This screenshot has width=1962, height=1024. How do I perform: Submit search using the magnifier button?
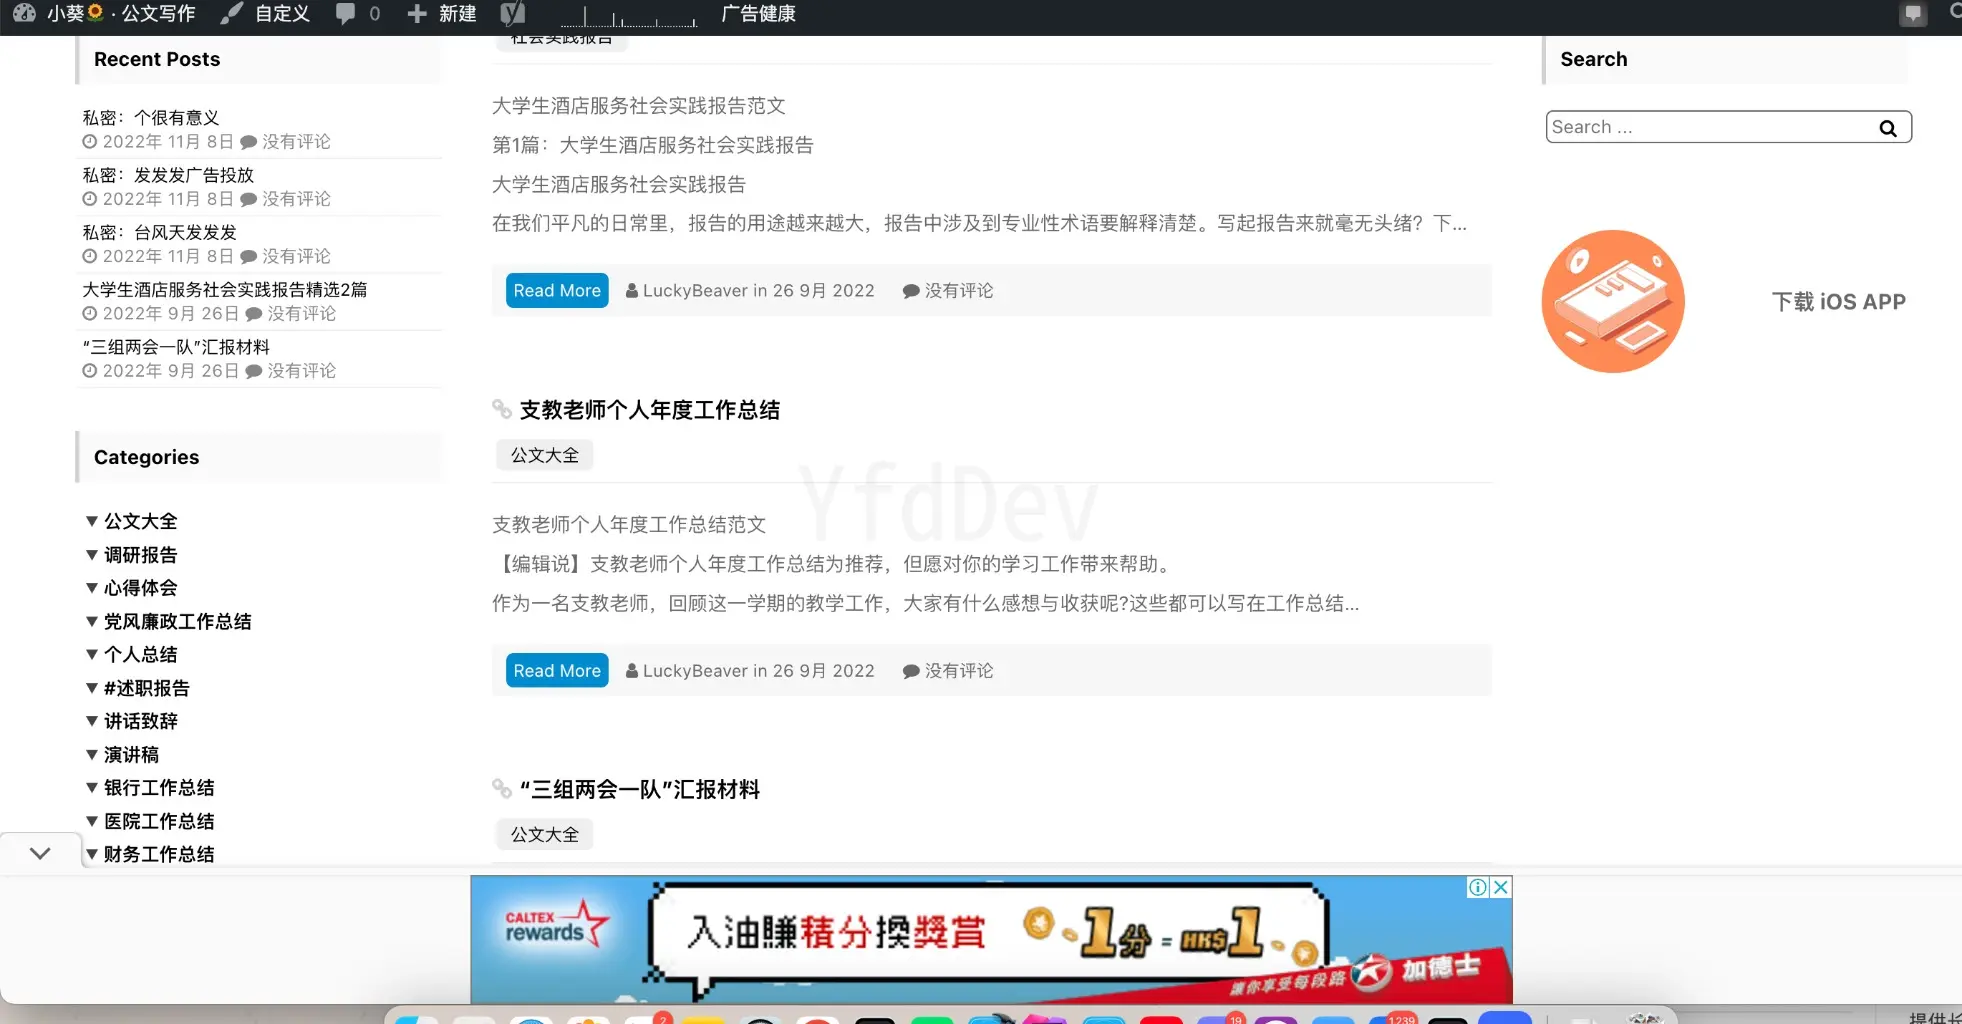tap(1887, 128)
